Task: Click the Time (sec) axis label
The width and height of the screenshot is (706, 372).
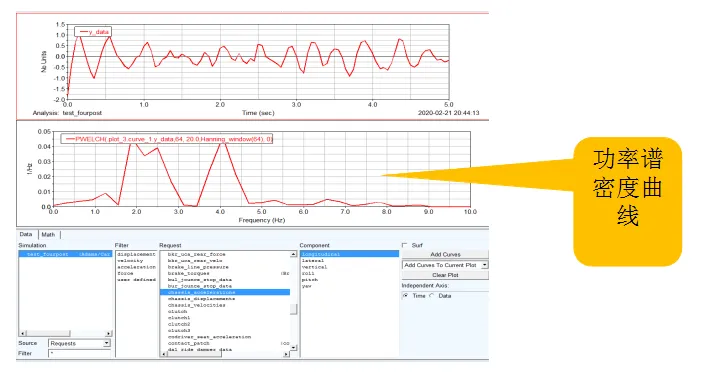Action: pos(258,113)
